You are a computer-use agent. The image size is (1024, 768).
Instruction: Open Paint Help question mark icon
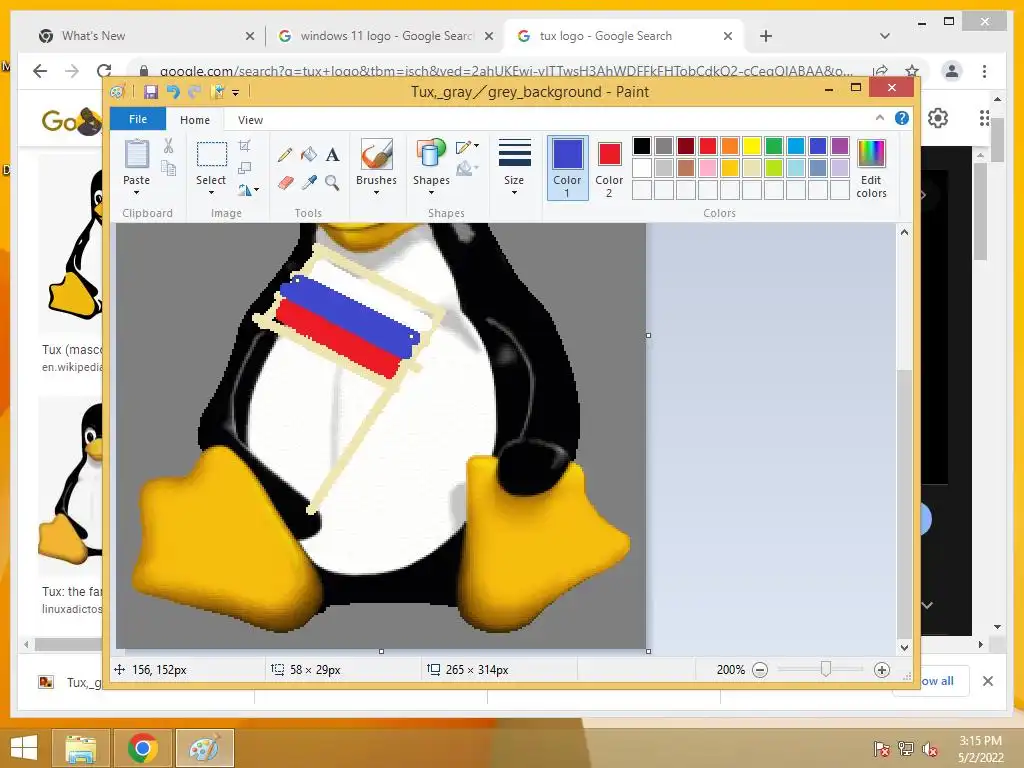902,118
